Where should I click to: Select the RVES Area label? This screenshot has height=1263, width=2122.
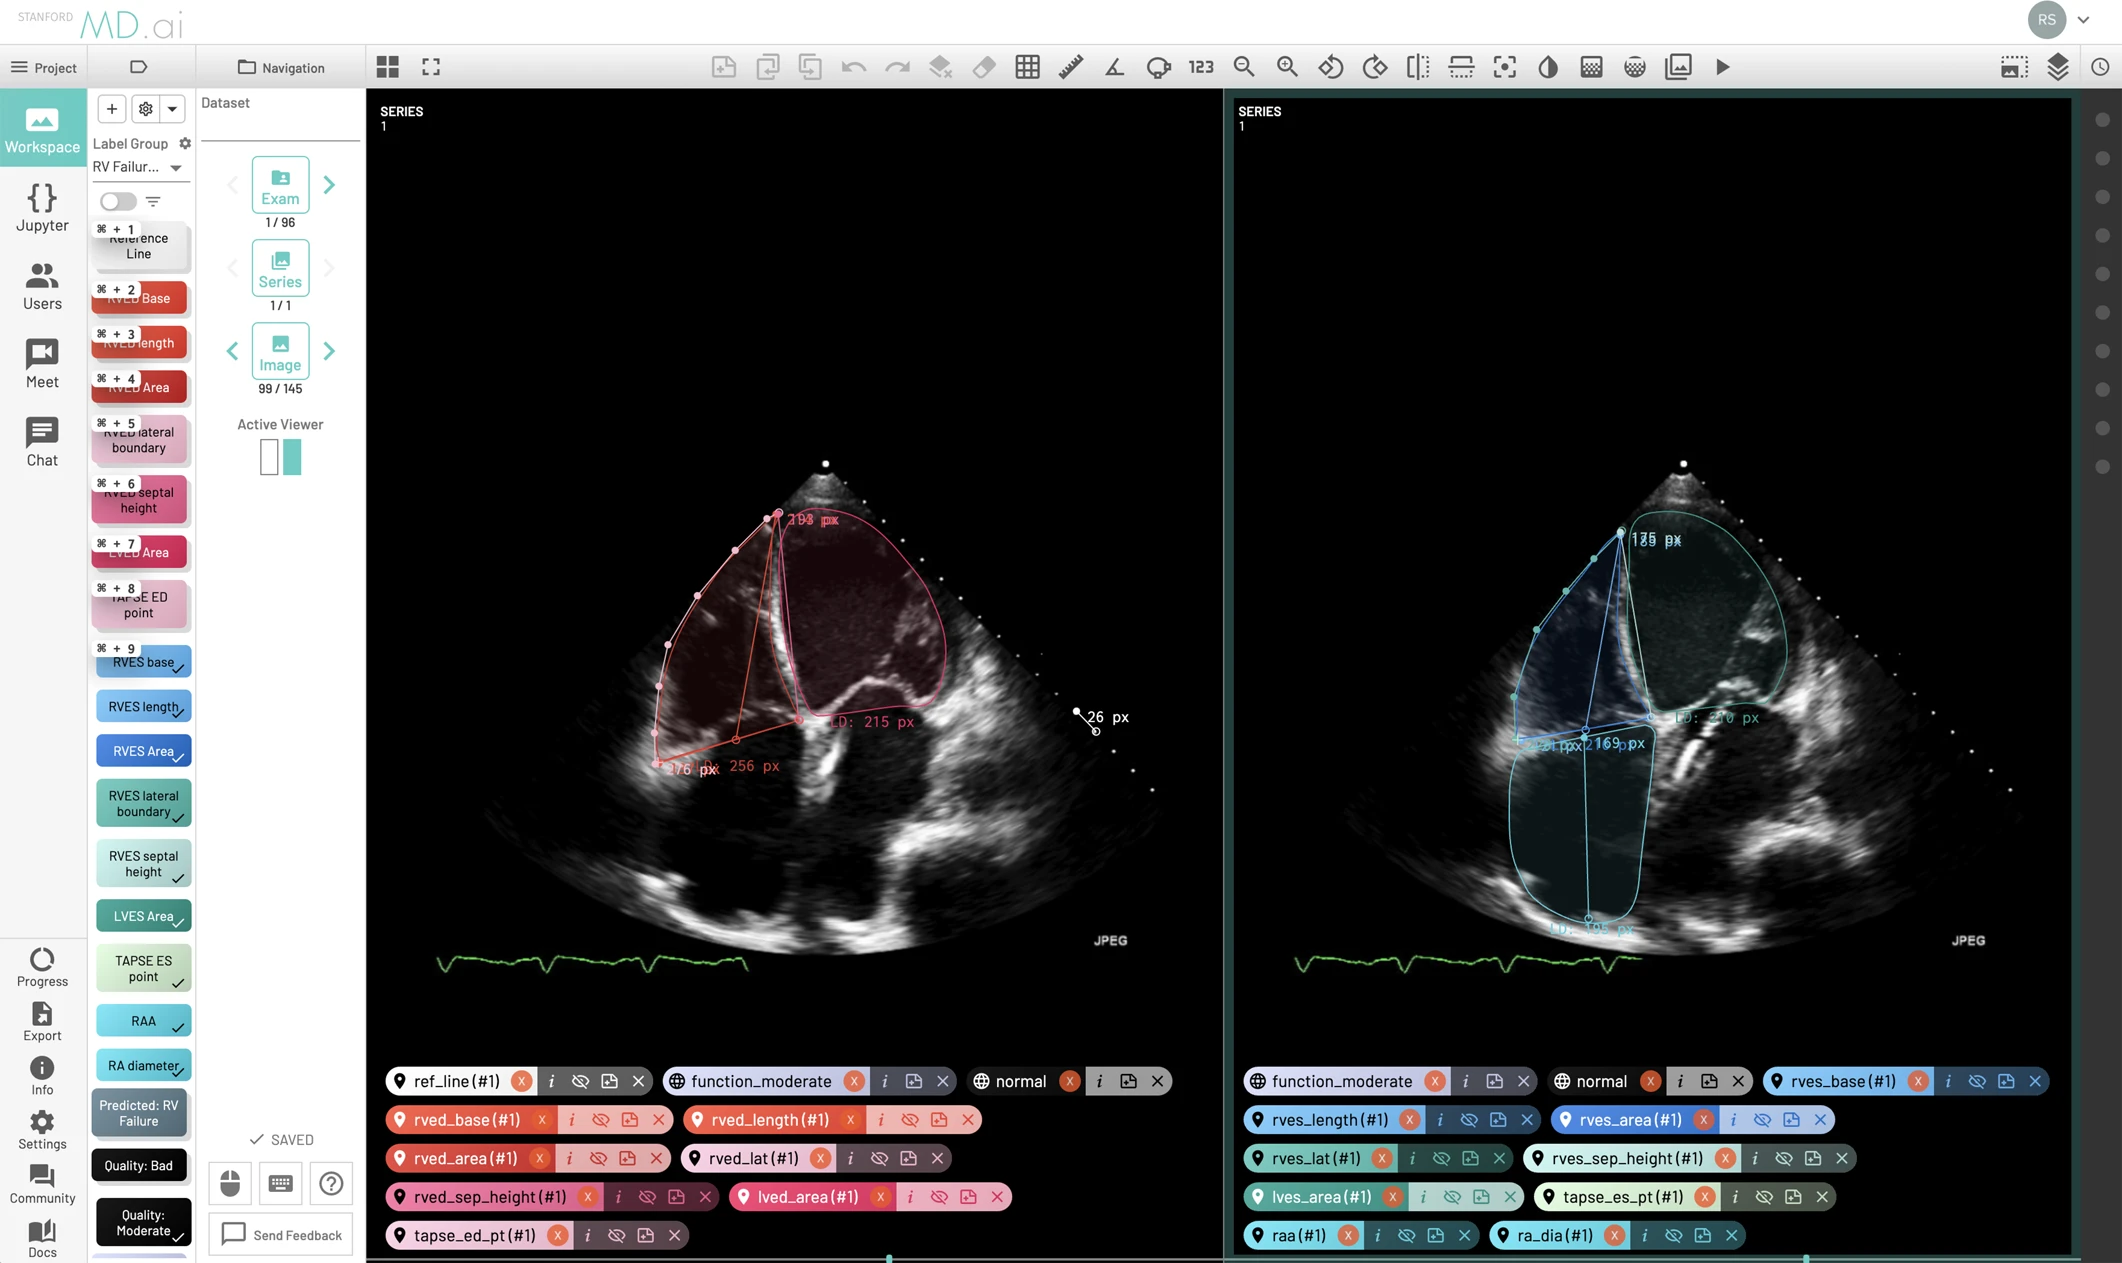coord(143,751)
